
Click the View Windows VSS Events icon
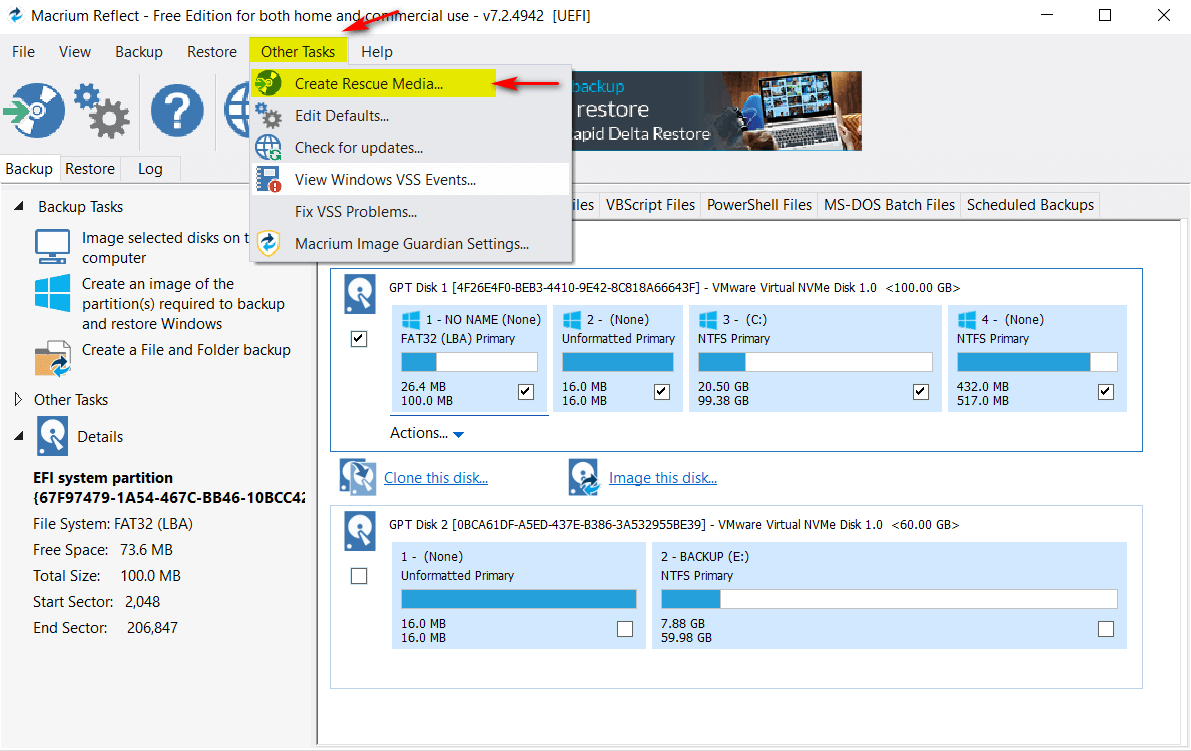(268, 179)
